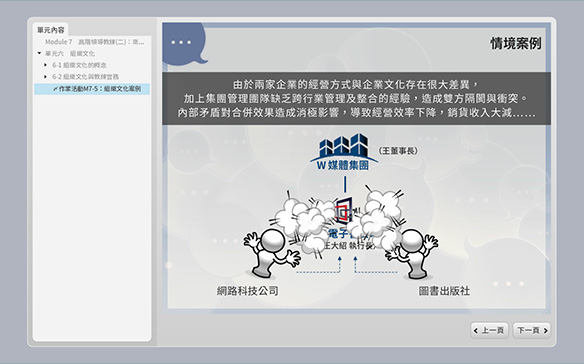
Task: Go to next page with 下一頁
Action: [532, 330]
